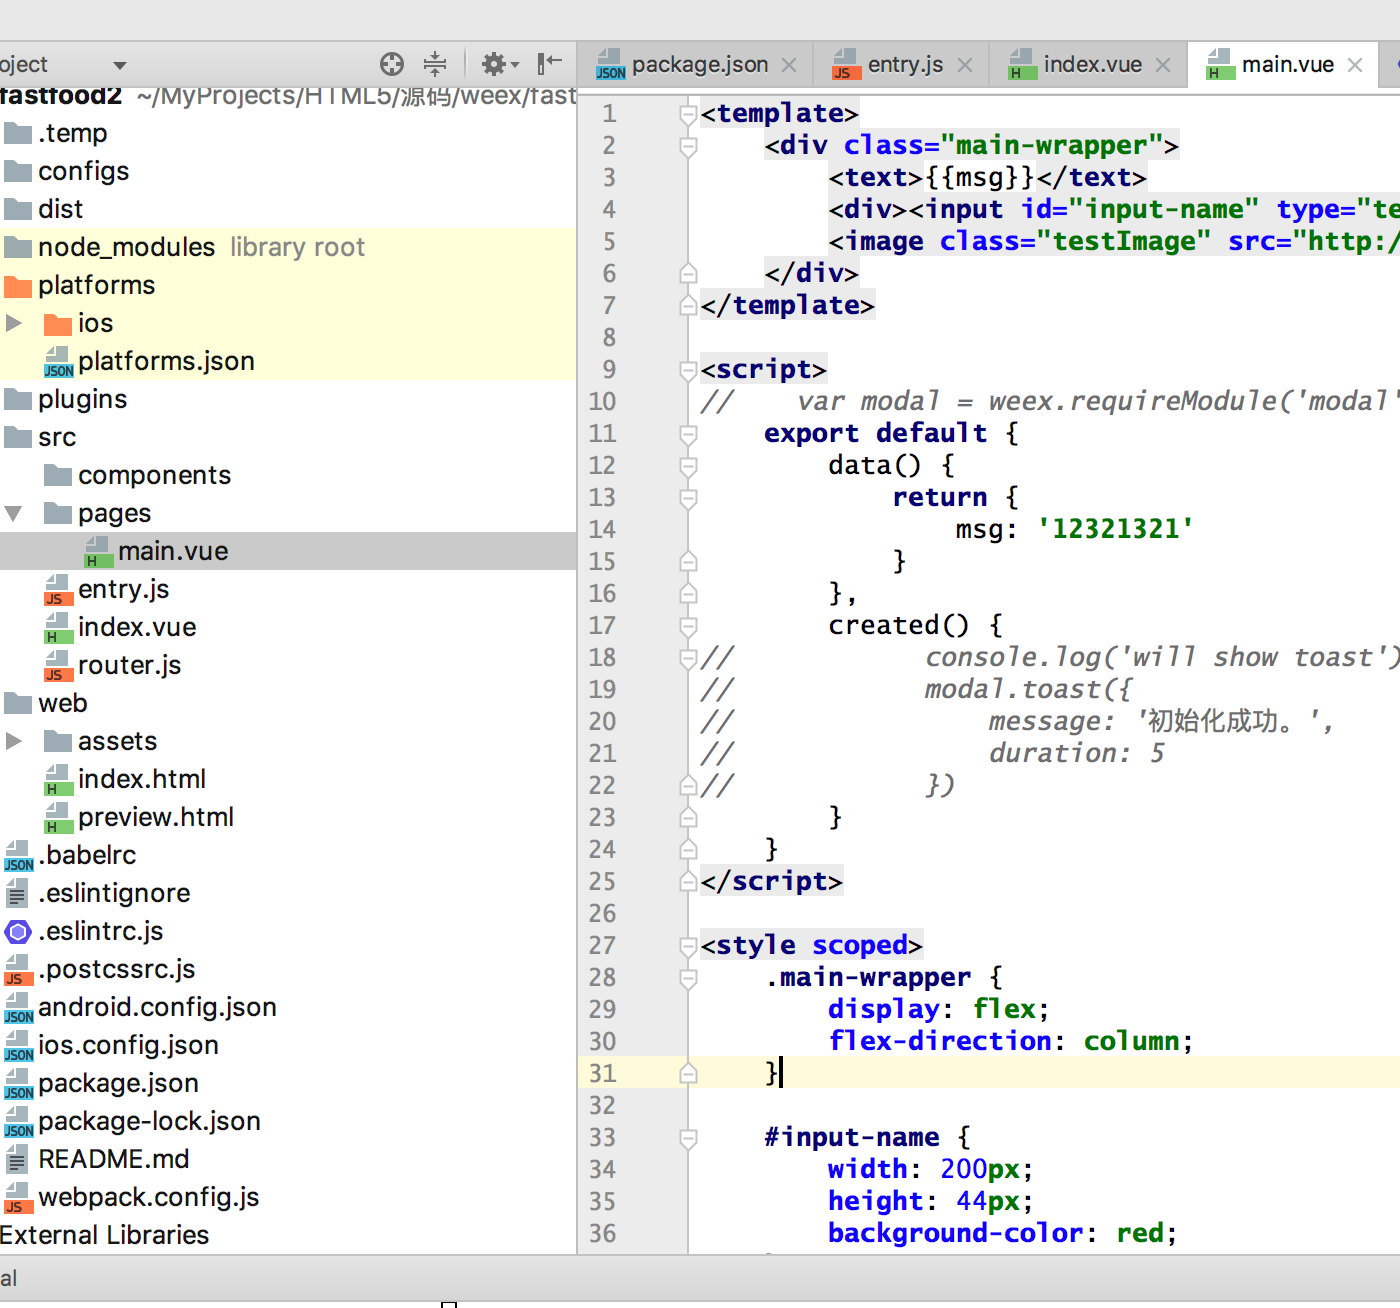Viewport: 1400px width, 1308px height.
Task: Fold the script tag on line 9
Action: [x=688, y=370]
